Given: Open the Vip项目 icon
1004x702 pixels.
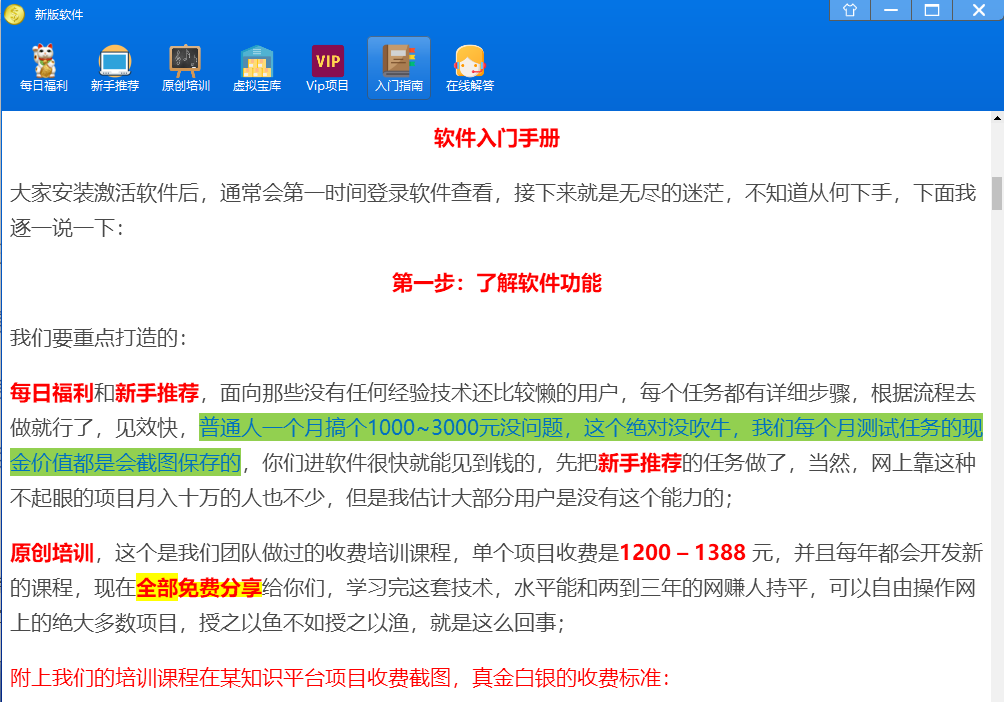Looking at the screenshot, I should (327, 67).
